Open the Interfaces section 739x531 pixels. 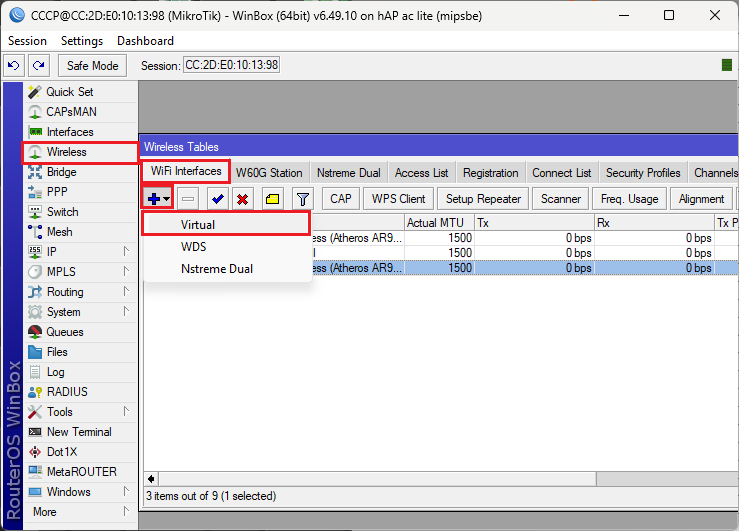point(80,132)
